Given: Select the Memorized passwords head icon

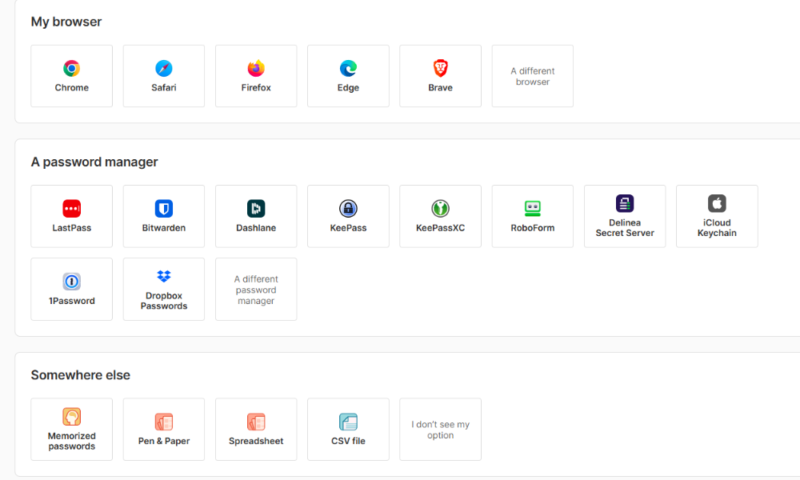Looking at the screenshot, I should pos(71,416).
